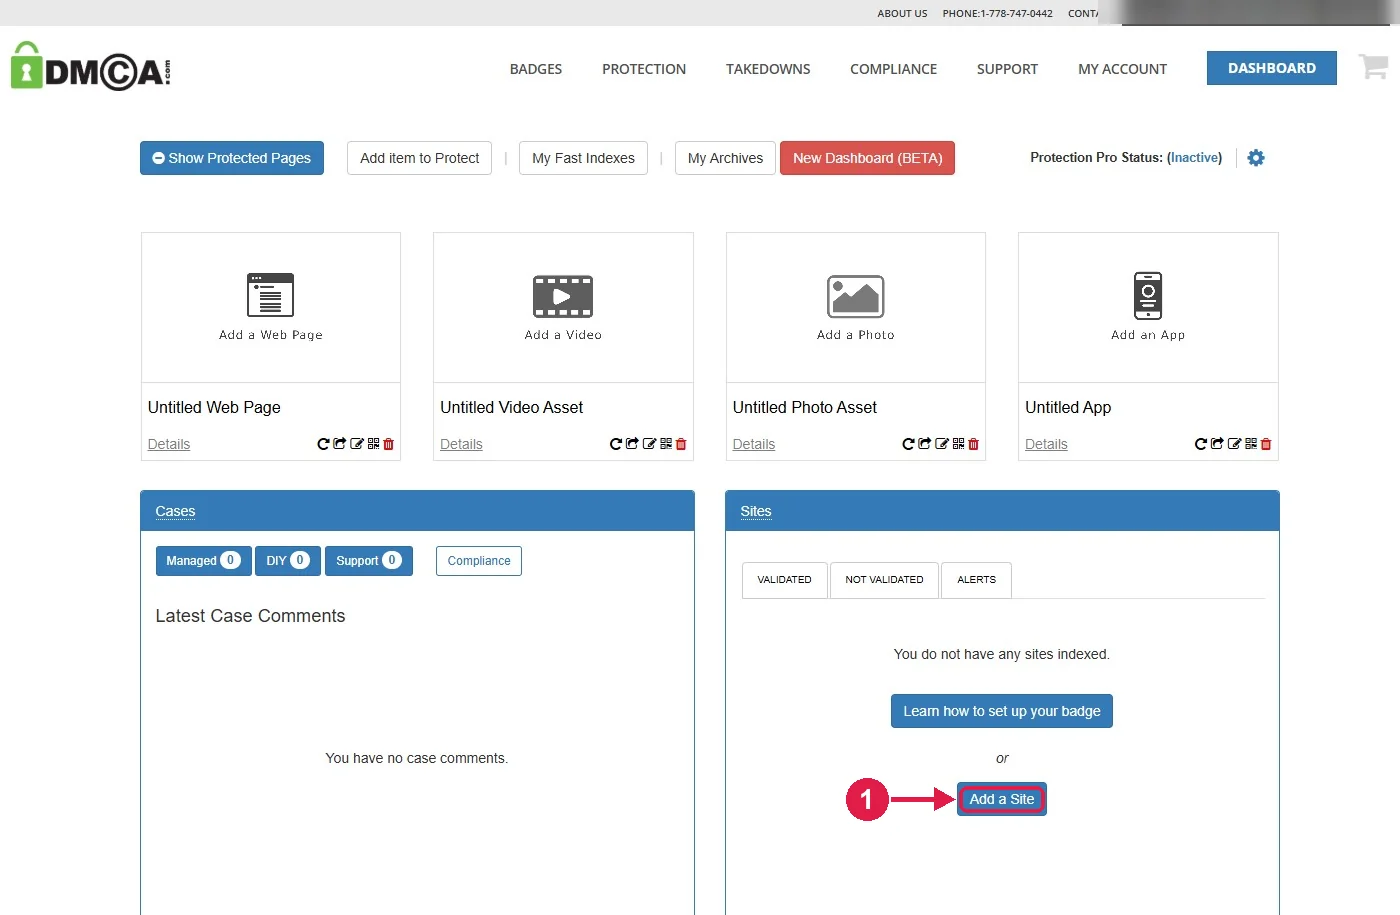Edit the Untitled Web Page item
The width and height of the screenshot is (1400, 915).
tap(356, 444)
